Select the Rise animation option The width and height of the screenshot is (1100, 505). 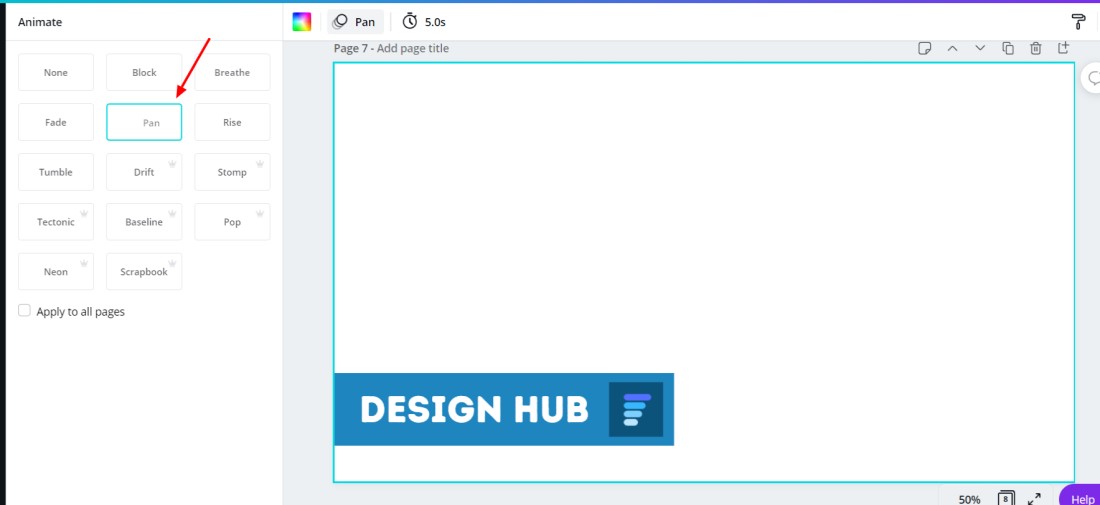tap(232, 122)
